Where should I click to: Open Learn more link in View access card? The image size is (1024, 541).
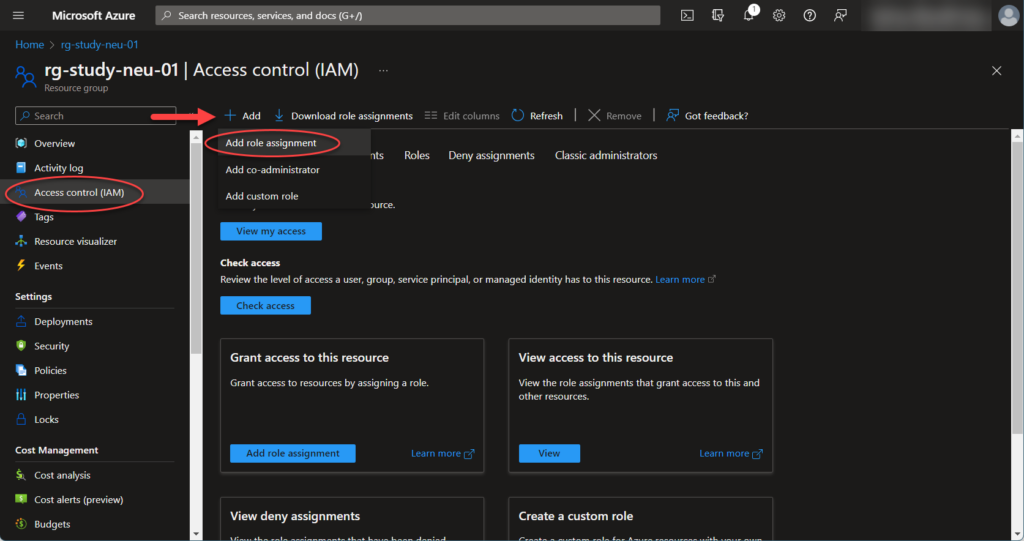click(x=731, y=453)
